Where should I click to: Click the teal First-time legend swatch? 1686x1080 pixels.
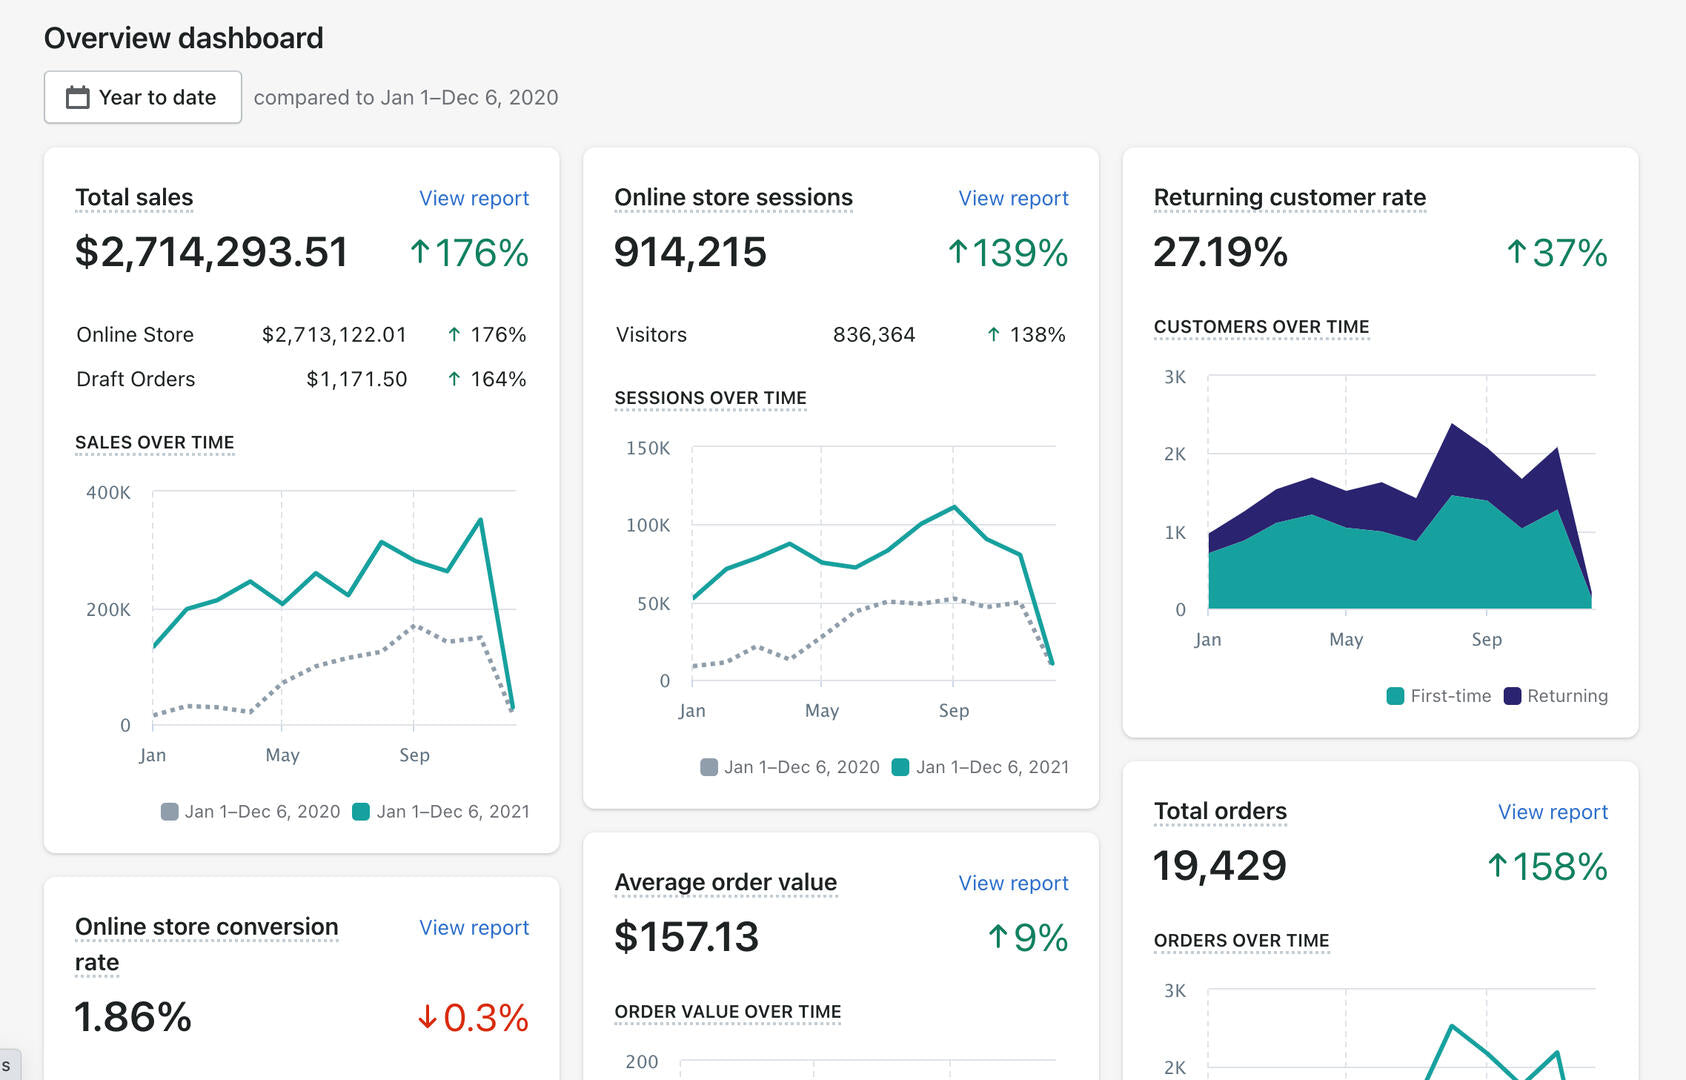click(1395, 696)
